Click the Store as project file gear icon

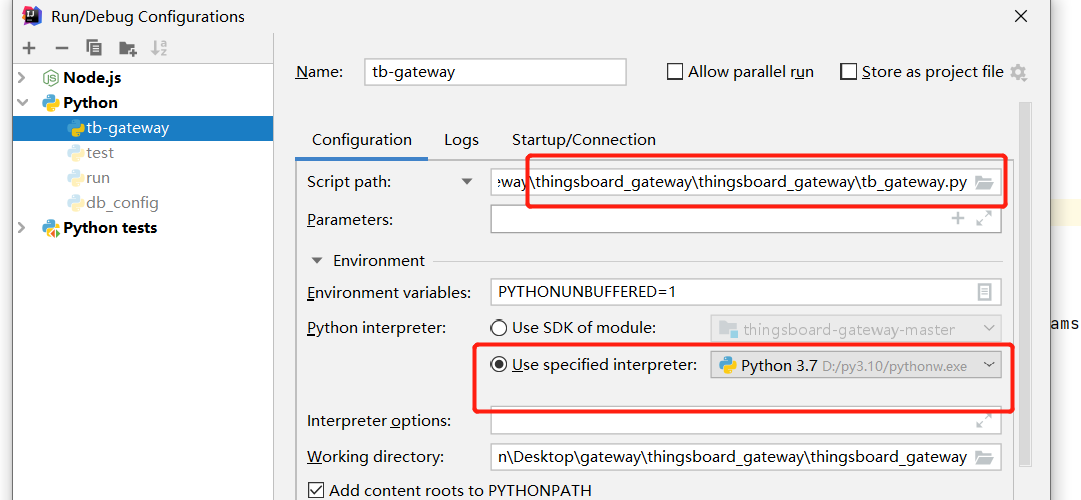coord(1018,72)
